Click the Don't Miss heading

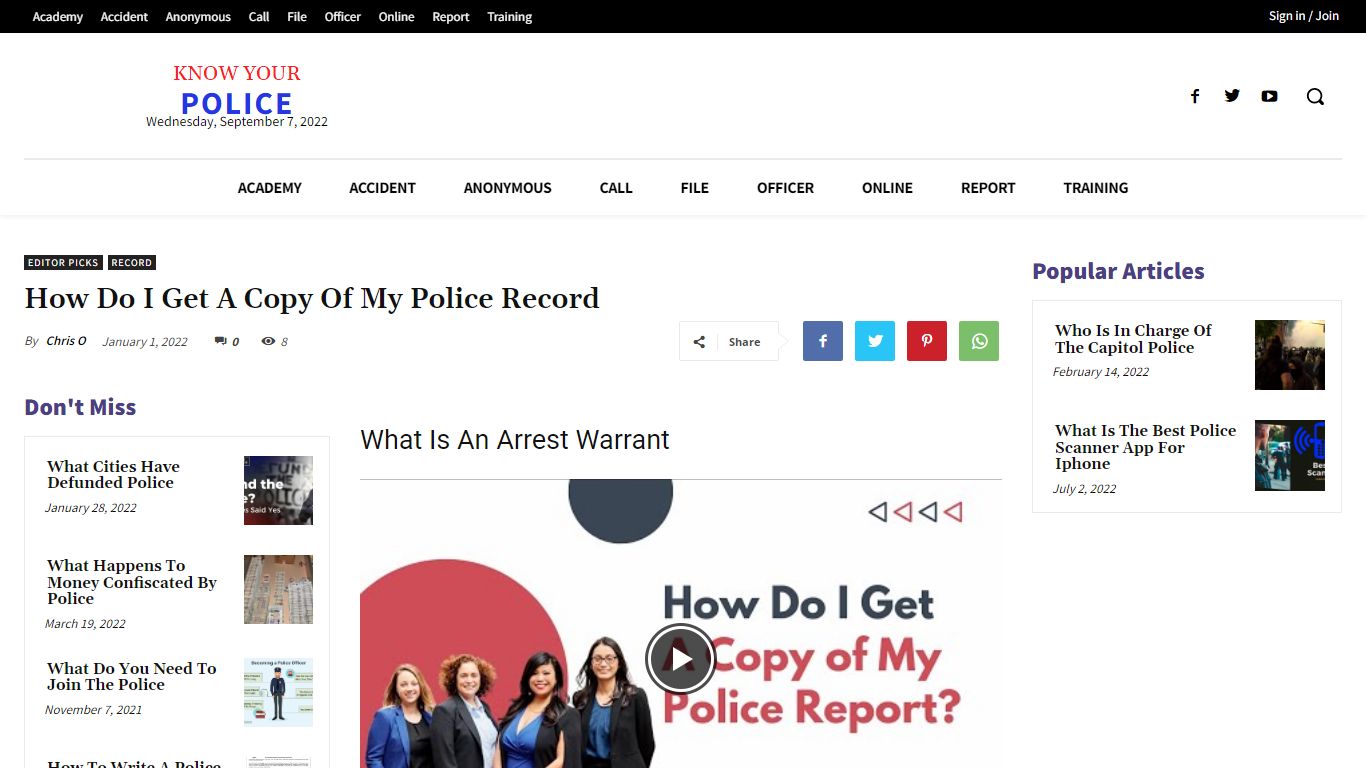80,407
